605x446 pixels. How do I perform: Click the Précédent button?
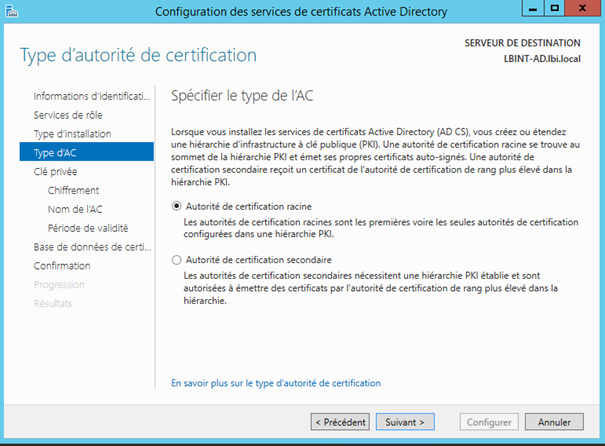(x=340, y=422)
